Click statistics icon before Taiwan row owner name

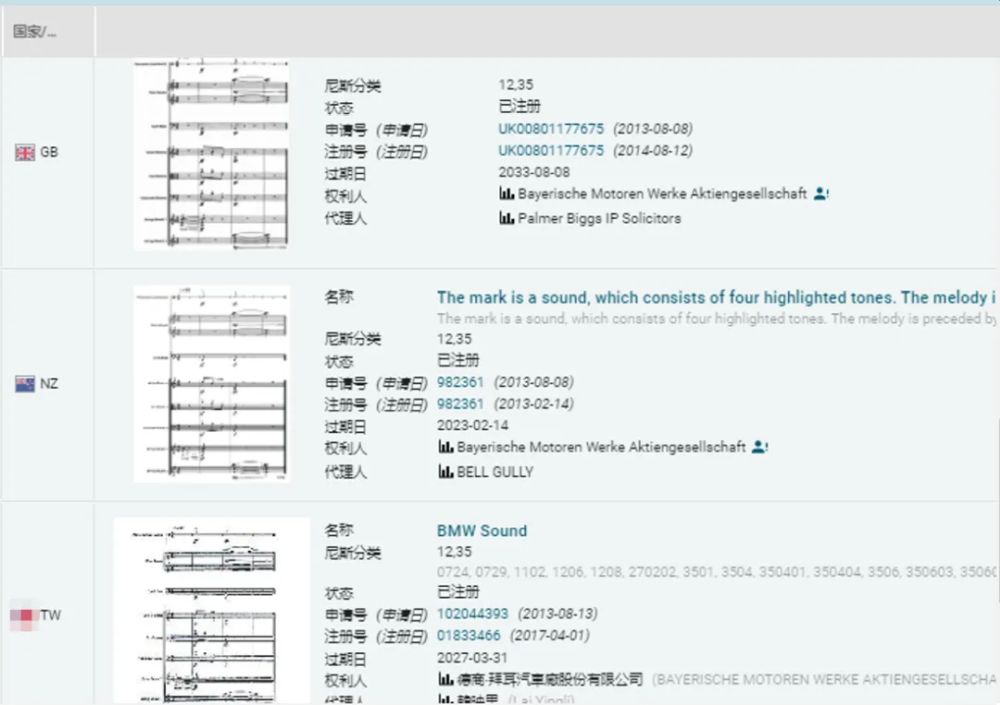tap(445, 680)
